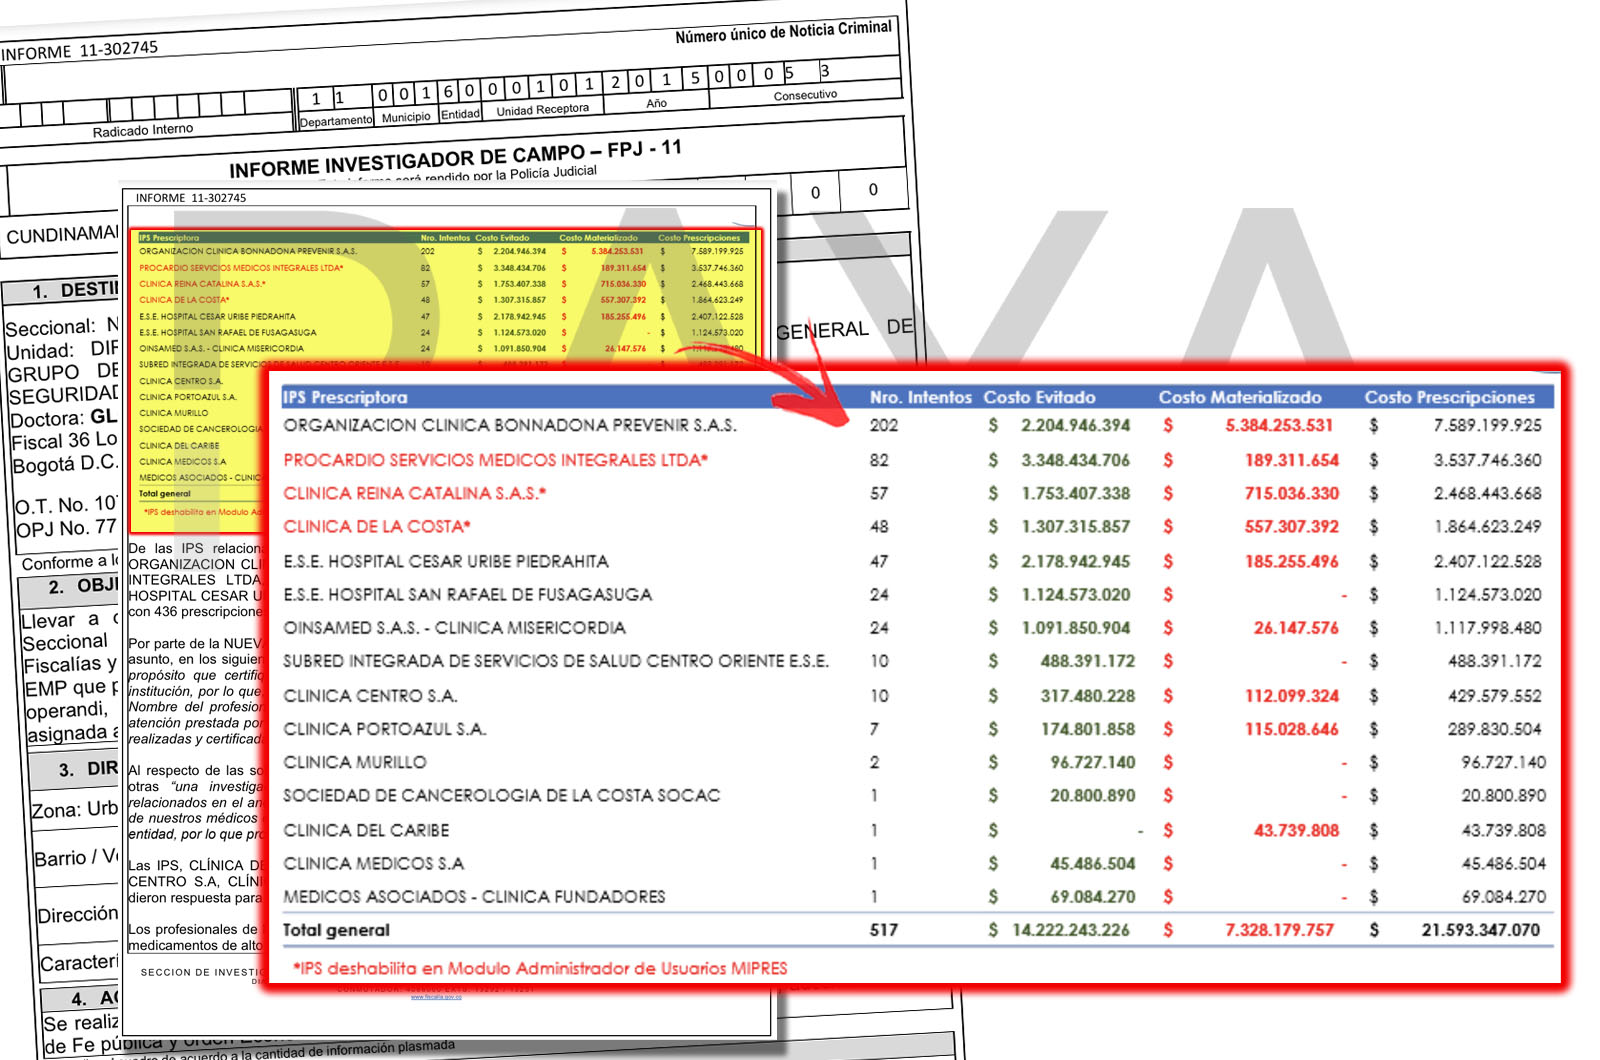Viewport: 1600px width, 1060px height.
Task: Click red '112.099.324' in enlarged table
Action: tap(1292, 695)
